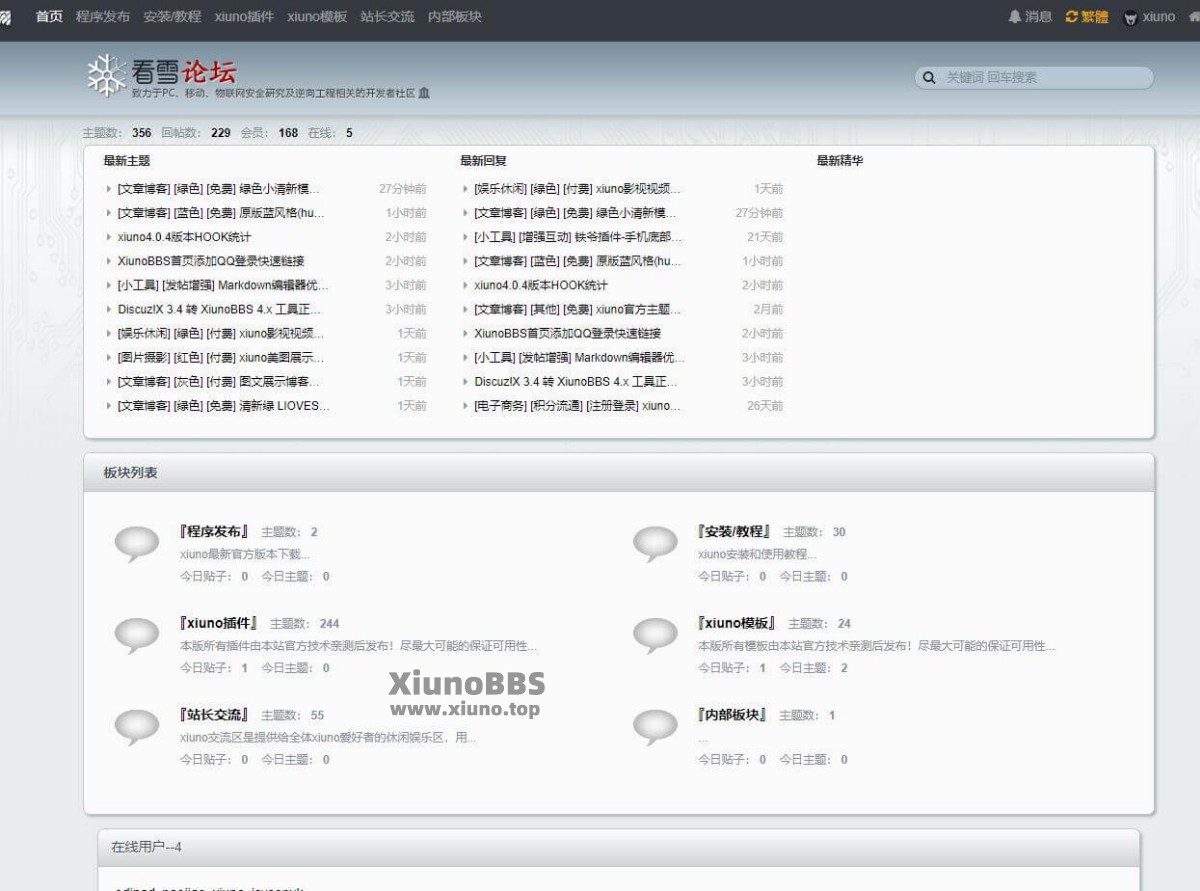Image resolution: width=1200 pixels, height=891 pixels.
Task: Click the description xiuno安装和使用教程...
Action: point(757,554)
